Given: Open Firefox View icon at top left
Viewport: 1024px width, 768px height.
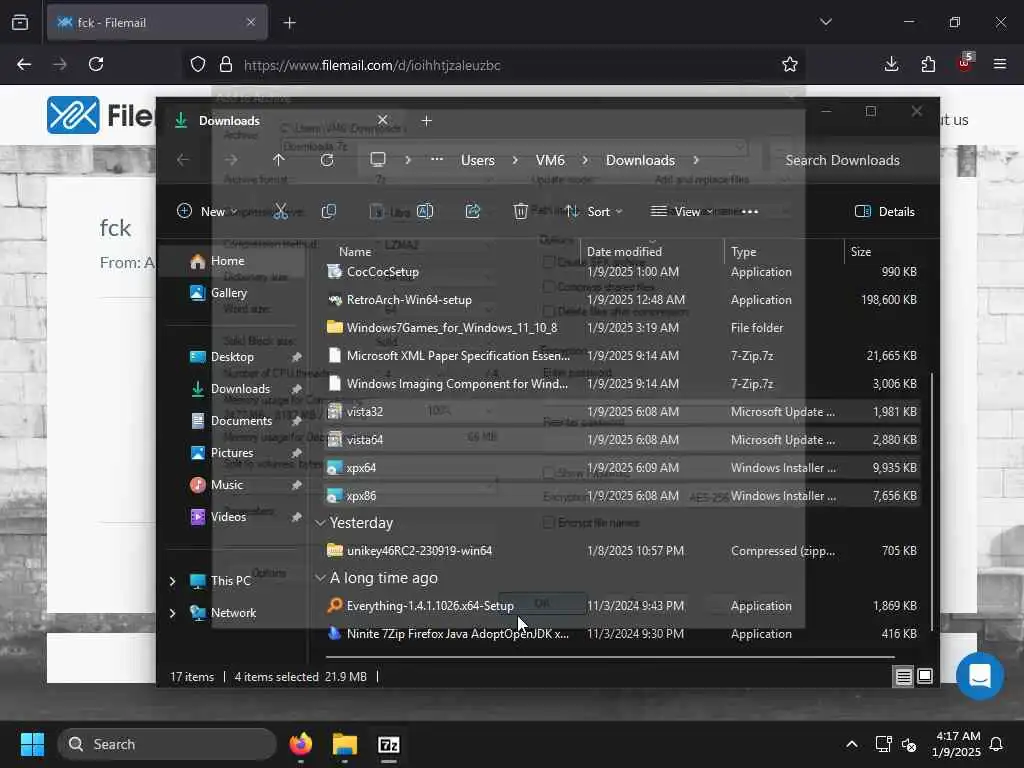Looking at the screenshot, I should click(20, 22).
